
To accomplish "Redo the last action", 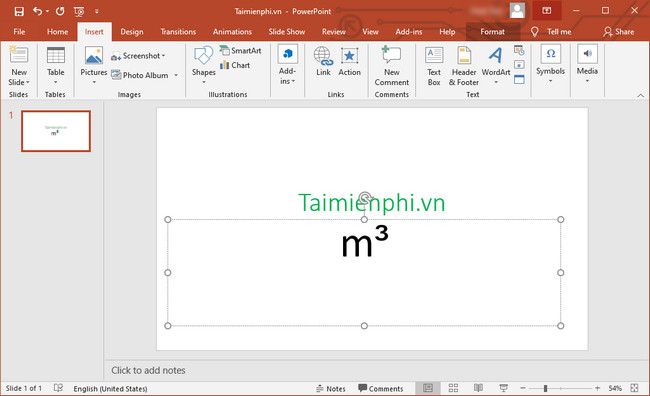I will [60, 11].
